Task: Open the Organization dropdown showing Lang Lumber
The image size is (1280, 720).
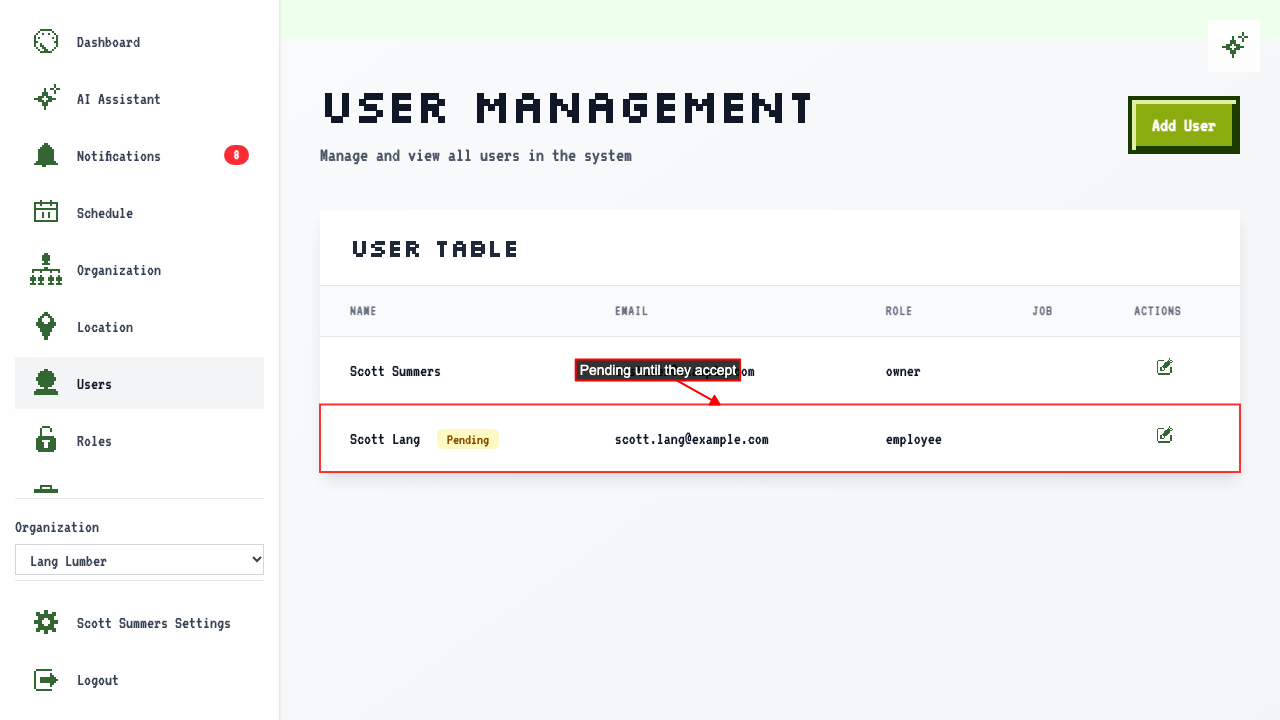Action: coord(140,560)
